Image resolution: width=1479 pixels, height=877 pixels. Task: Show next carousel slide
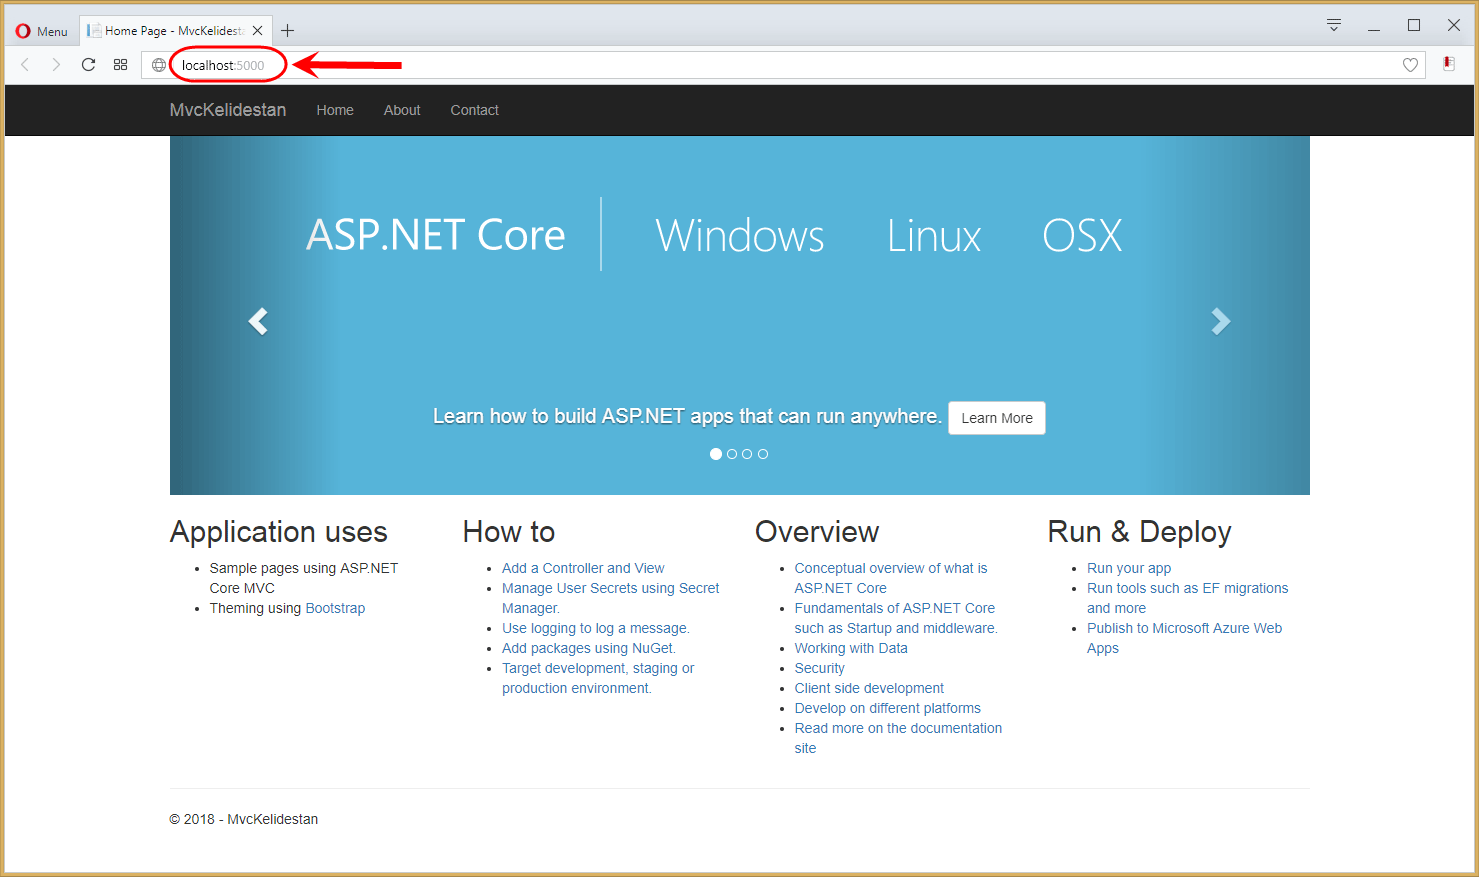click(x=1221, y=321)
